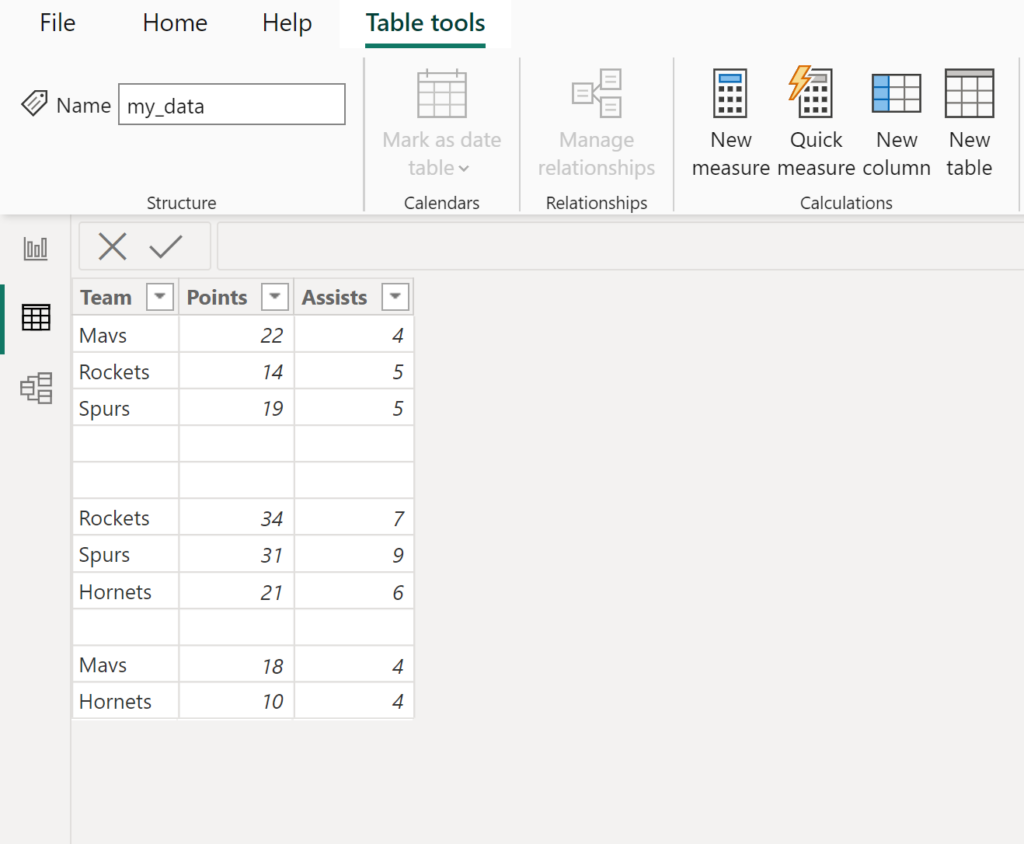The height and width of the screenshot is (844, 1024).
Task: Select the Points cell showing 22
Action: point(236,335)
